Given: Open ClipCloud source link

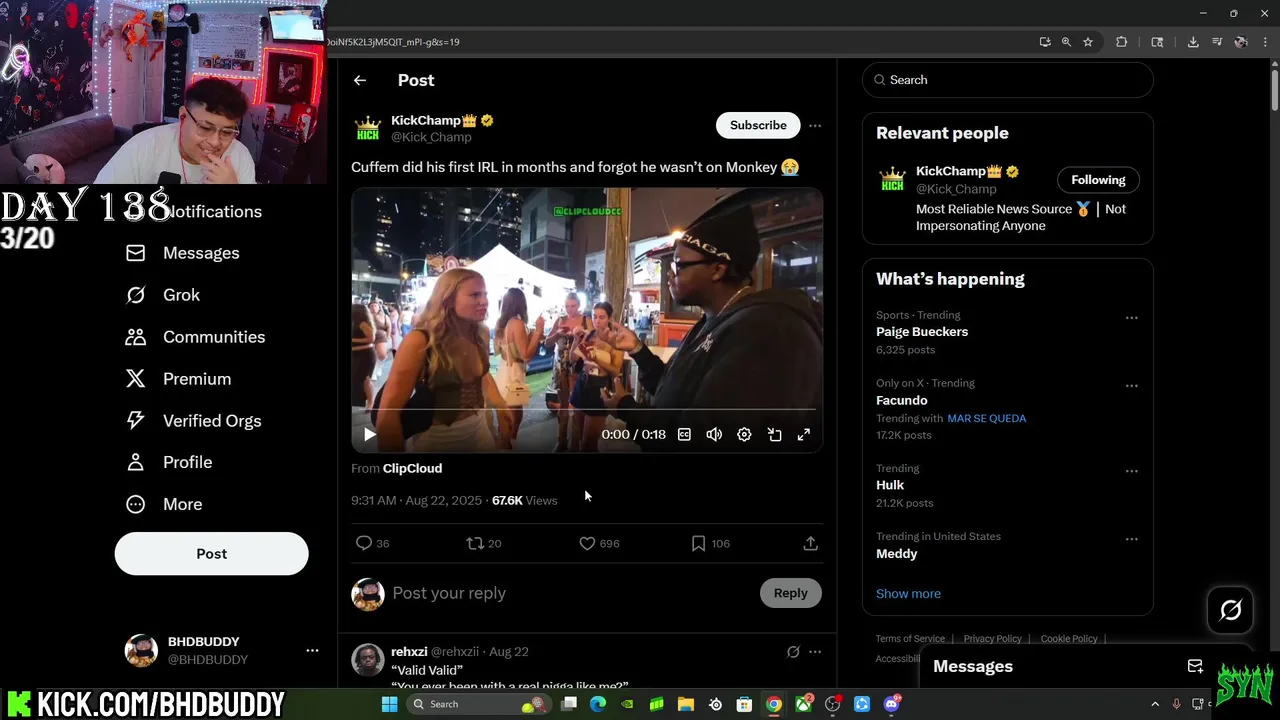Looking at the screenshot, I should pyautogui.click(x=412, y=468).
